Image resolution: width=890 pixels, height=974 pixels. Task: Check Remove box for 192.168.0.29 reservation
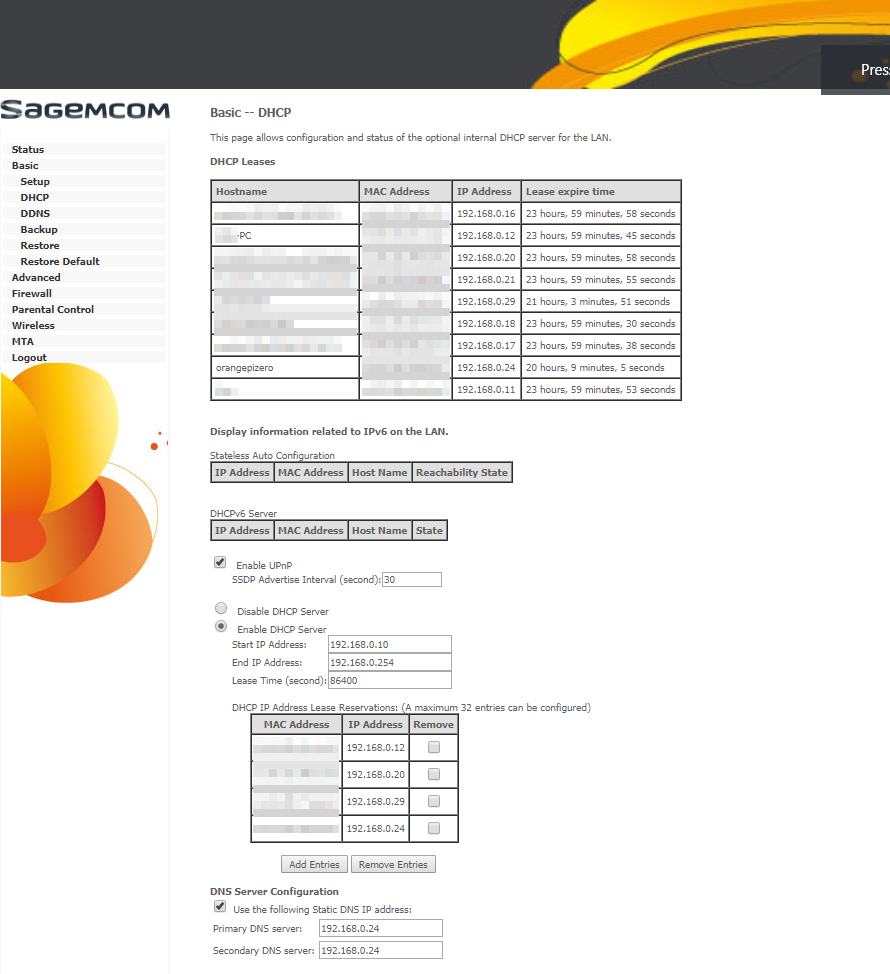(434, 801)
